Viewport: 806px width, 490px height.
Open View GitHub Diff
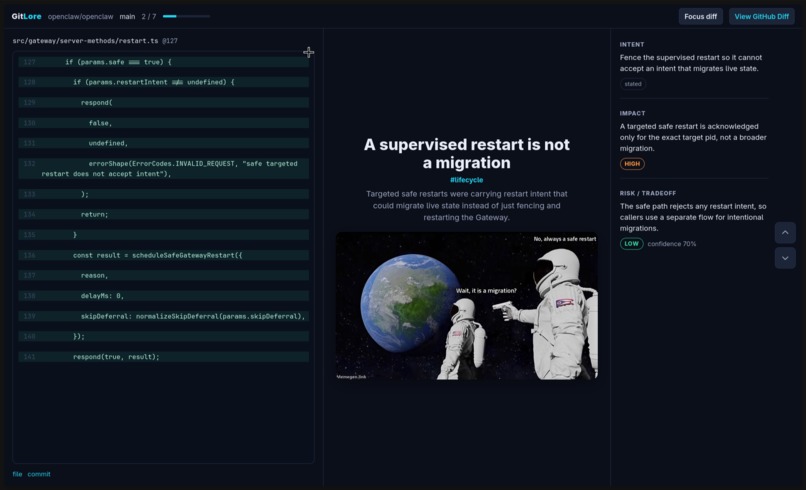[x=761, y=16]
